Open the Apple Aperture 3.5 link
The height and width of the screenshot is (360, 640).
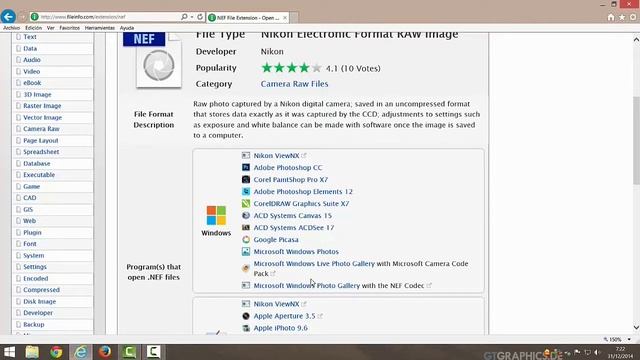pos(284,316)
